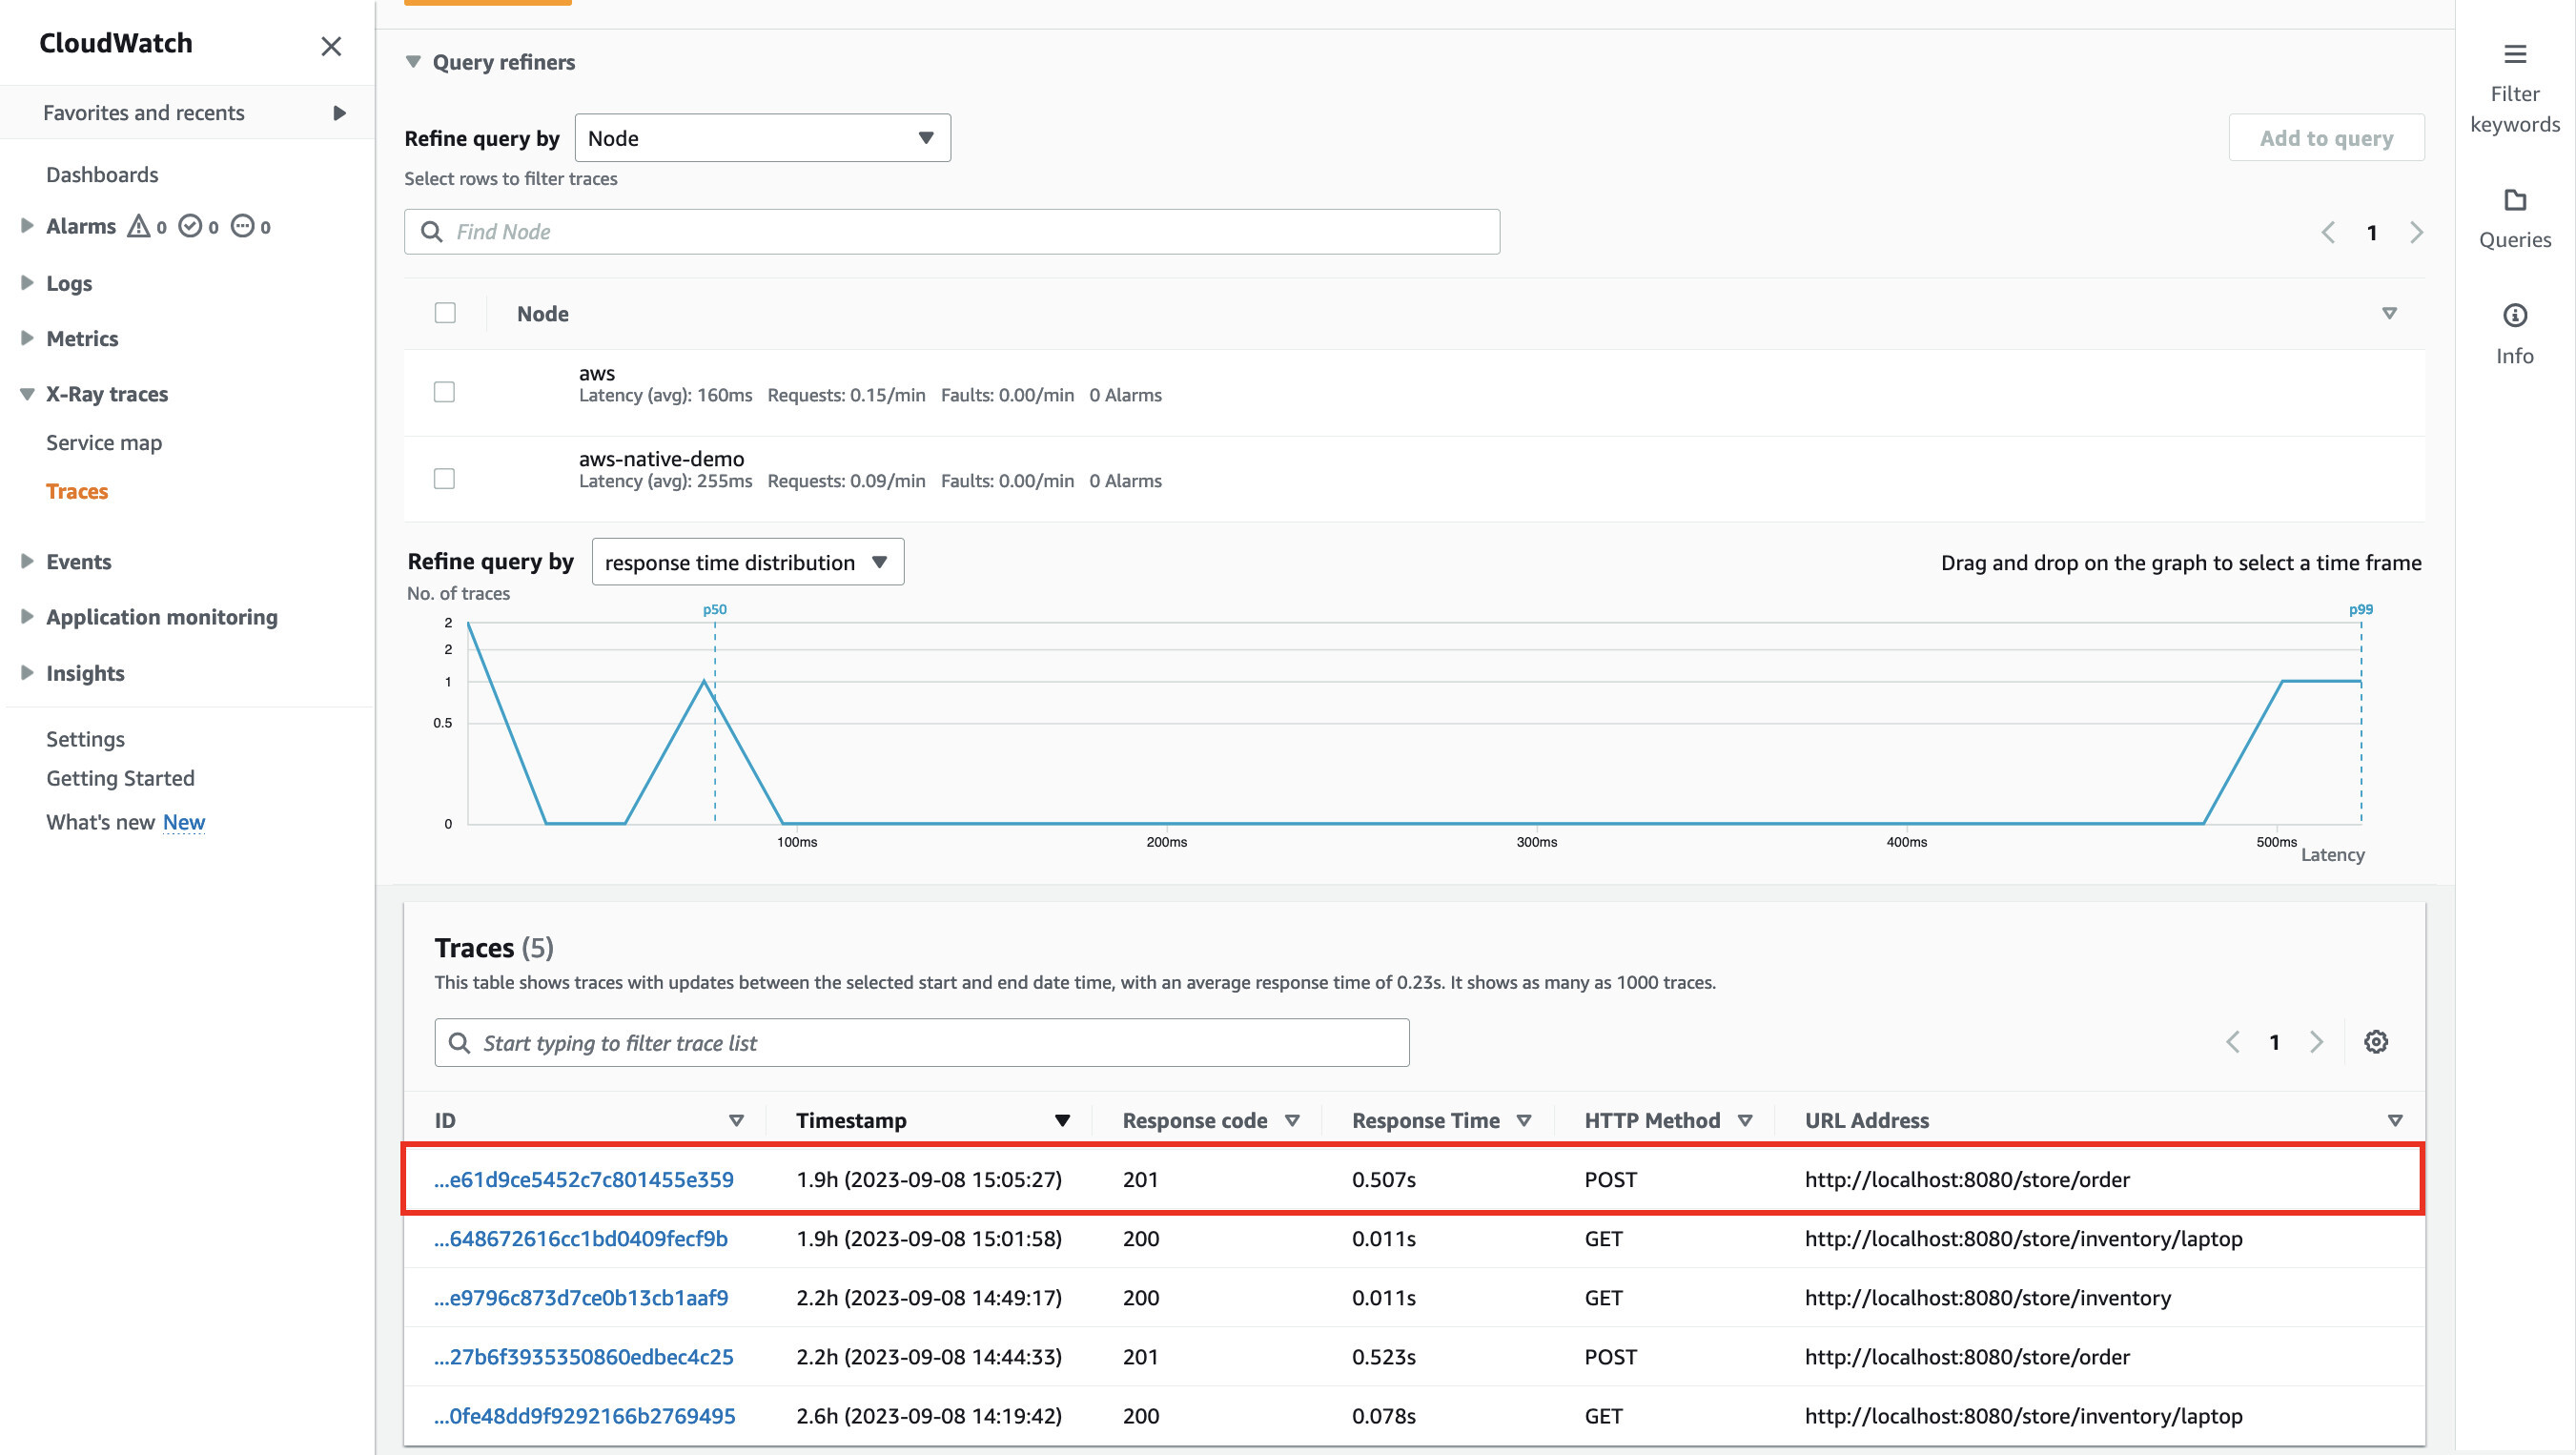The width and height of the screenshot is (2576, 1455).
Task: Open Service map under X-Ray traces
Action: (x=104, y=443)
